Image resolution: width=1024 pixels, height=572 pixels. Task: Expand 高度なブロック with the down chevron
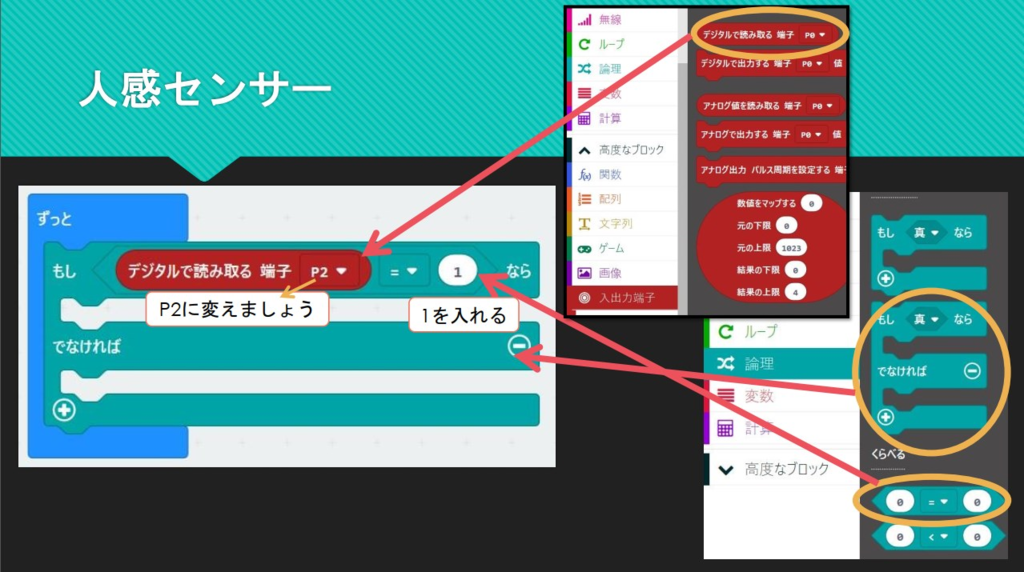pos(726,469)
